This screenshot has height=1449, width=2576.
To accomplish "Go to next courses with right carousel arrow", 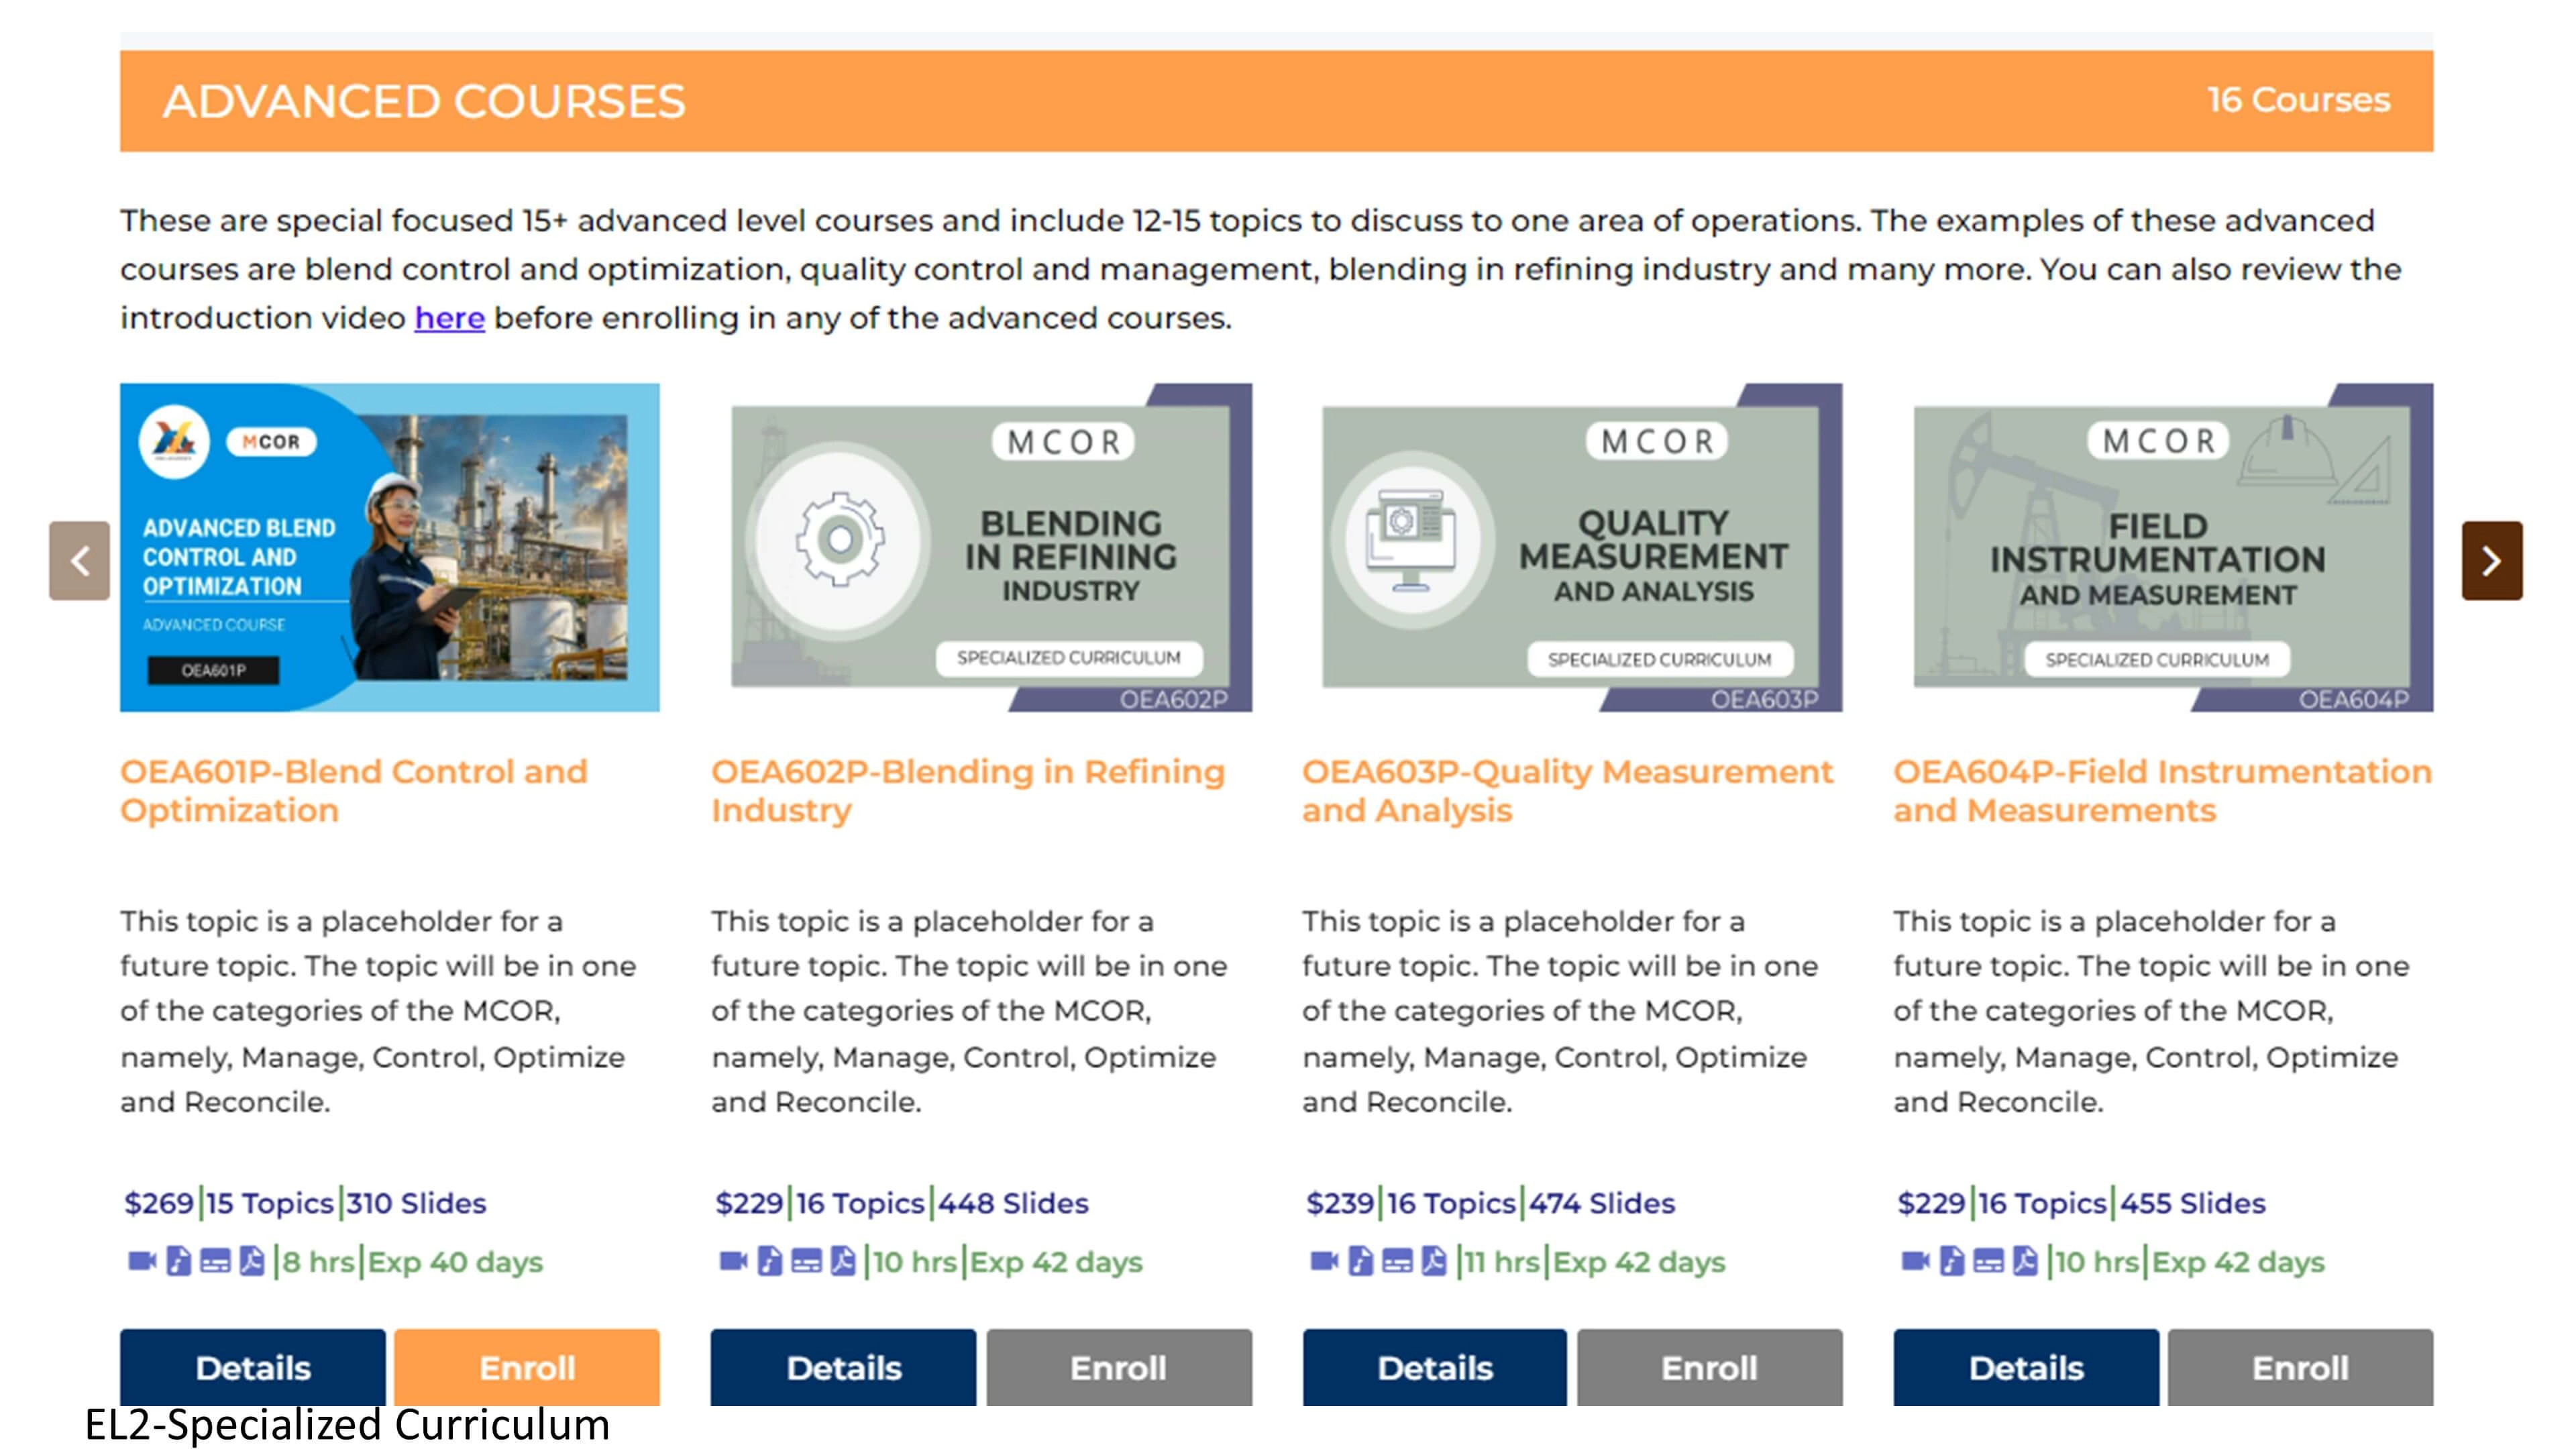I will point(2491,560).
